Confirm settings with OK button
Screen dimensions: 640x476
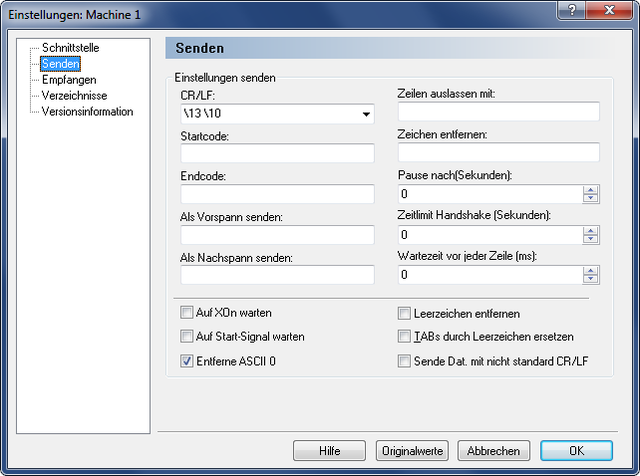576,451
